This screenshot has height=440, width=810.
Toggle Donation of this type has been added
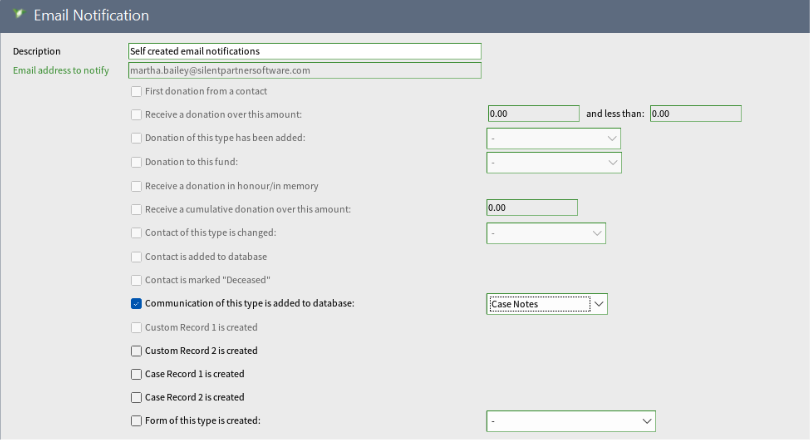tap(136, 138)
